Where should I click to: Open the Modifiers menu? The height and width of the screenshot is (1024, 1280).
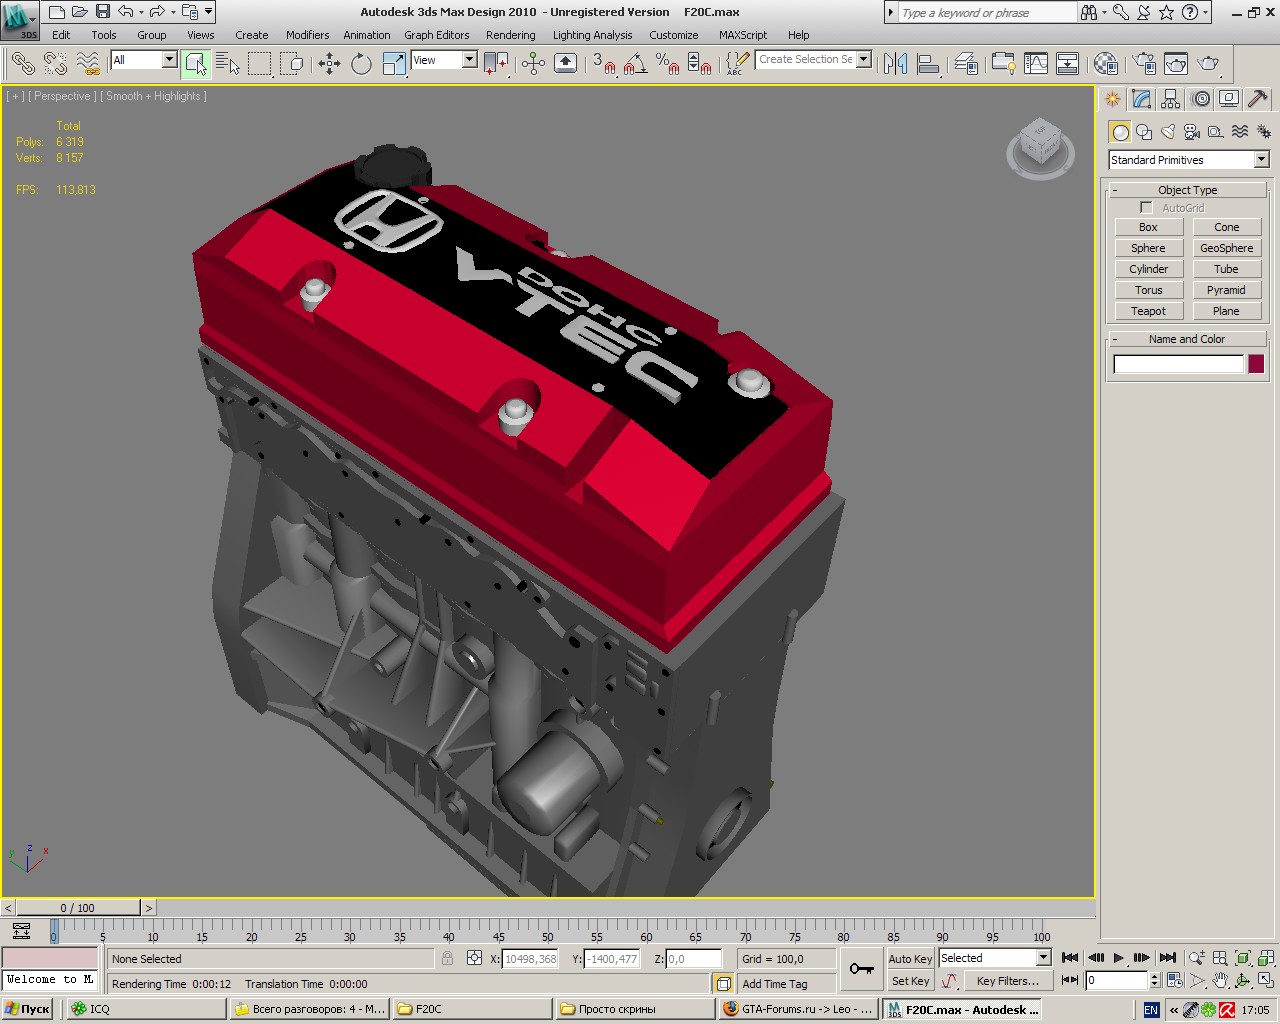[x=307, y=35]
